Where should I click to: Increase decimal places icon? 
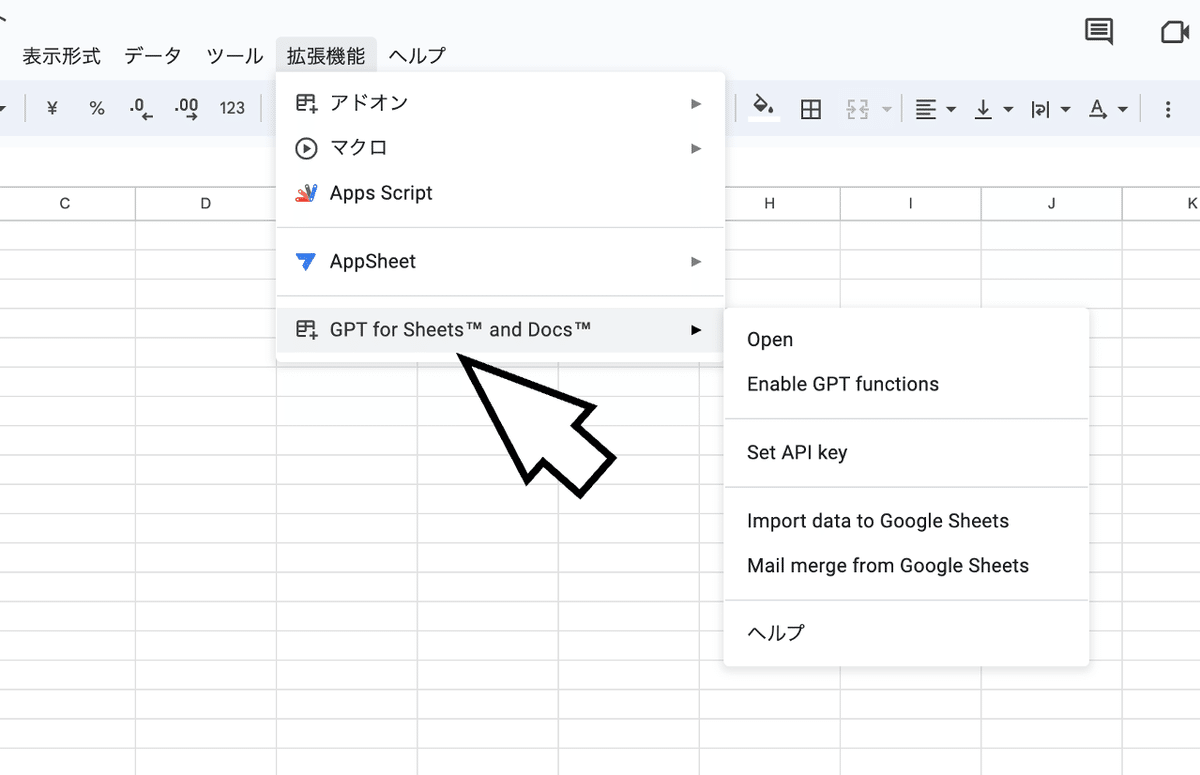(186, 108)
